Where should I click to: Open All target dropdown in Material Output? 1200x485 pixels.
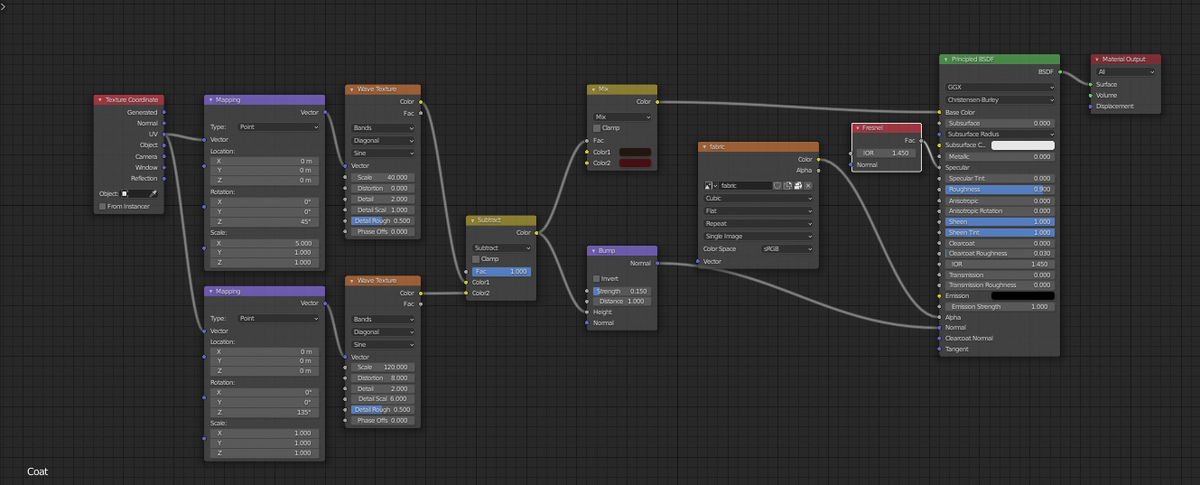(1126, 72)
